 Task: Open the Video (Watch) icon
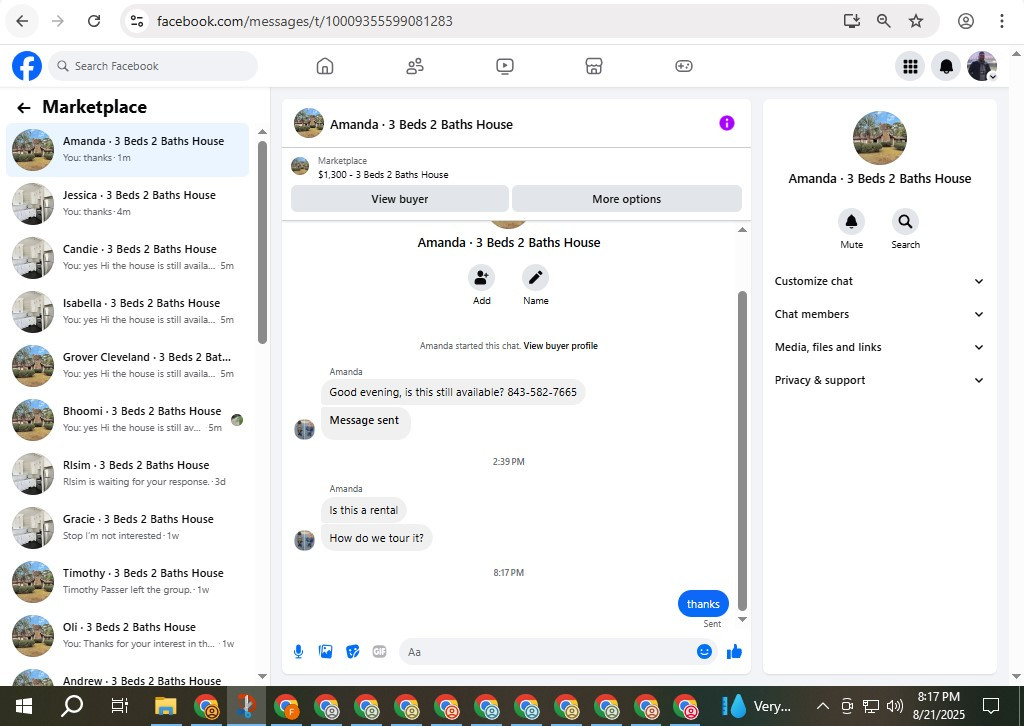click(x=505, y=66)
